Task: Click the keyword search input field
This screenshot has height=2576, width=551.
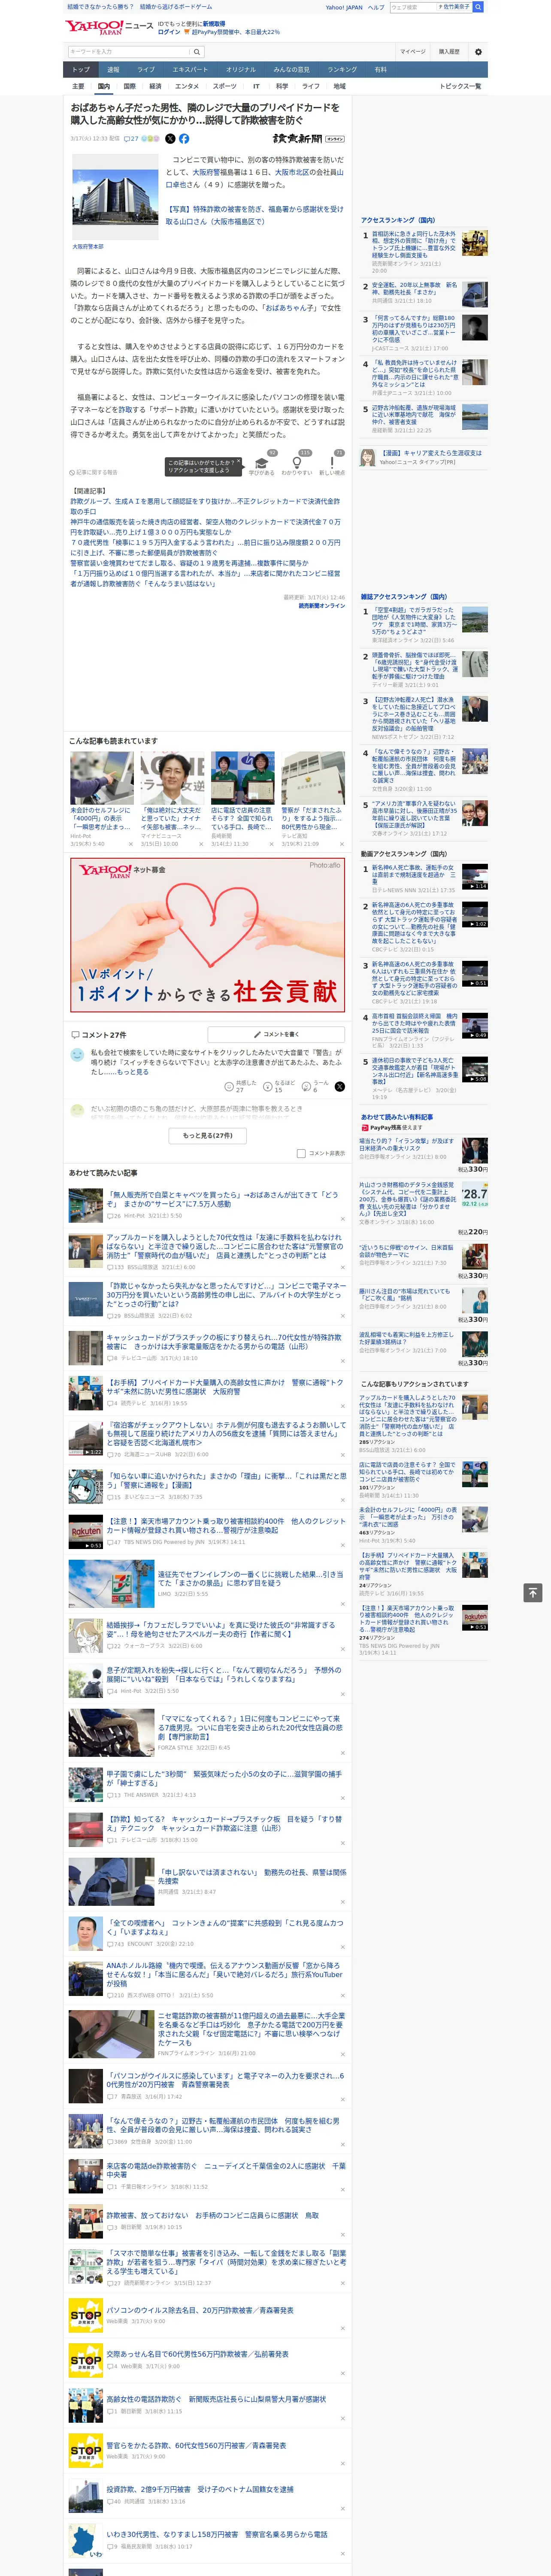Action: [129, 51]
